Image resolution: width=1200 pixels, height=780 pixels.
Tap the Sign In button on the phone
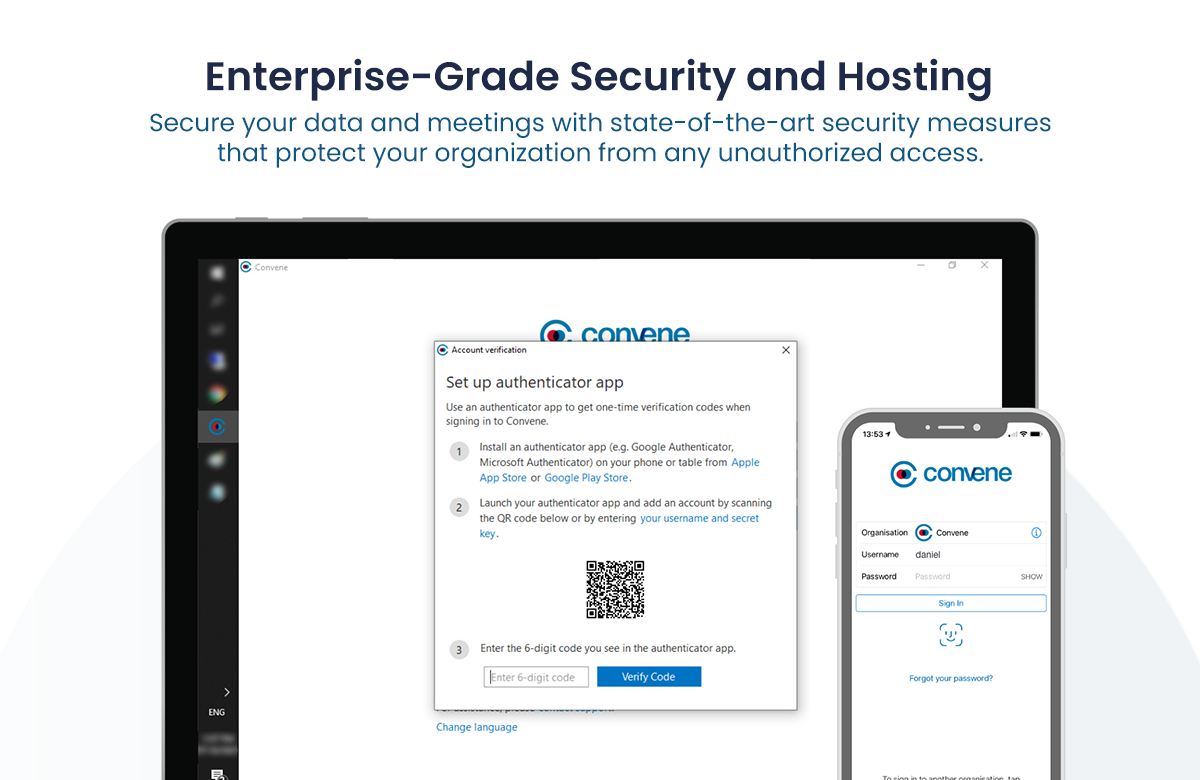click(x=950, y=602)
